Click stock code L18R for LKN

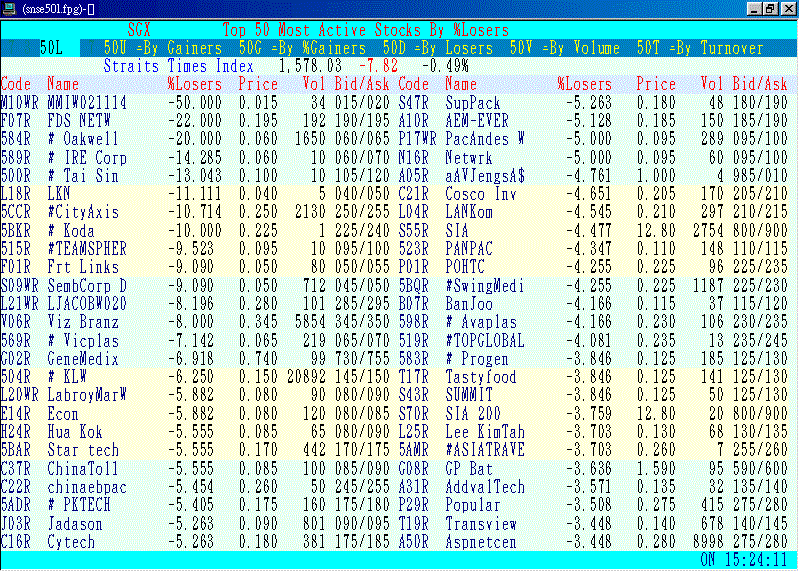point(16,194)
